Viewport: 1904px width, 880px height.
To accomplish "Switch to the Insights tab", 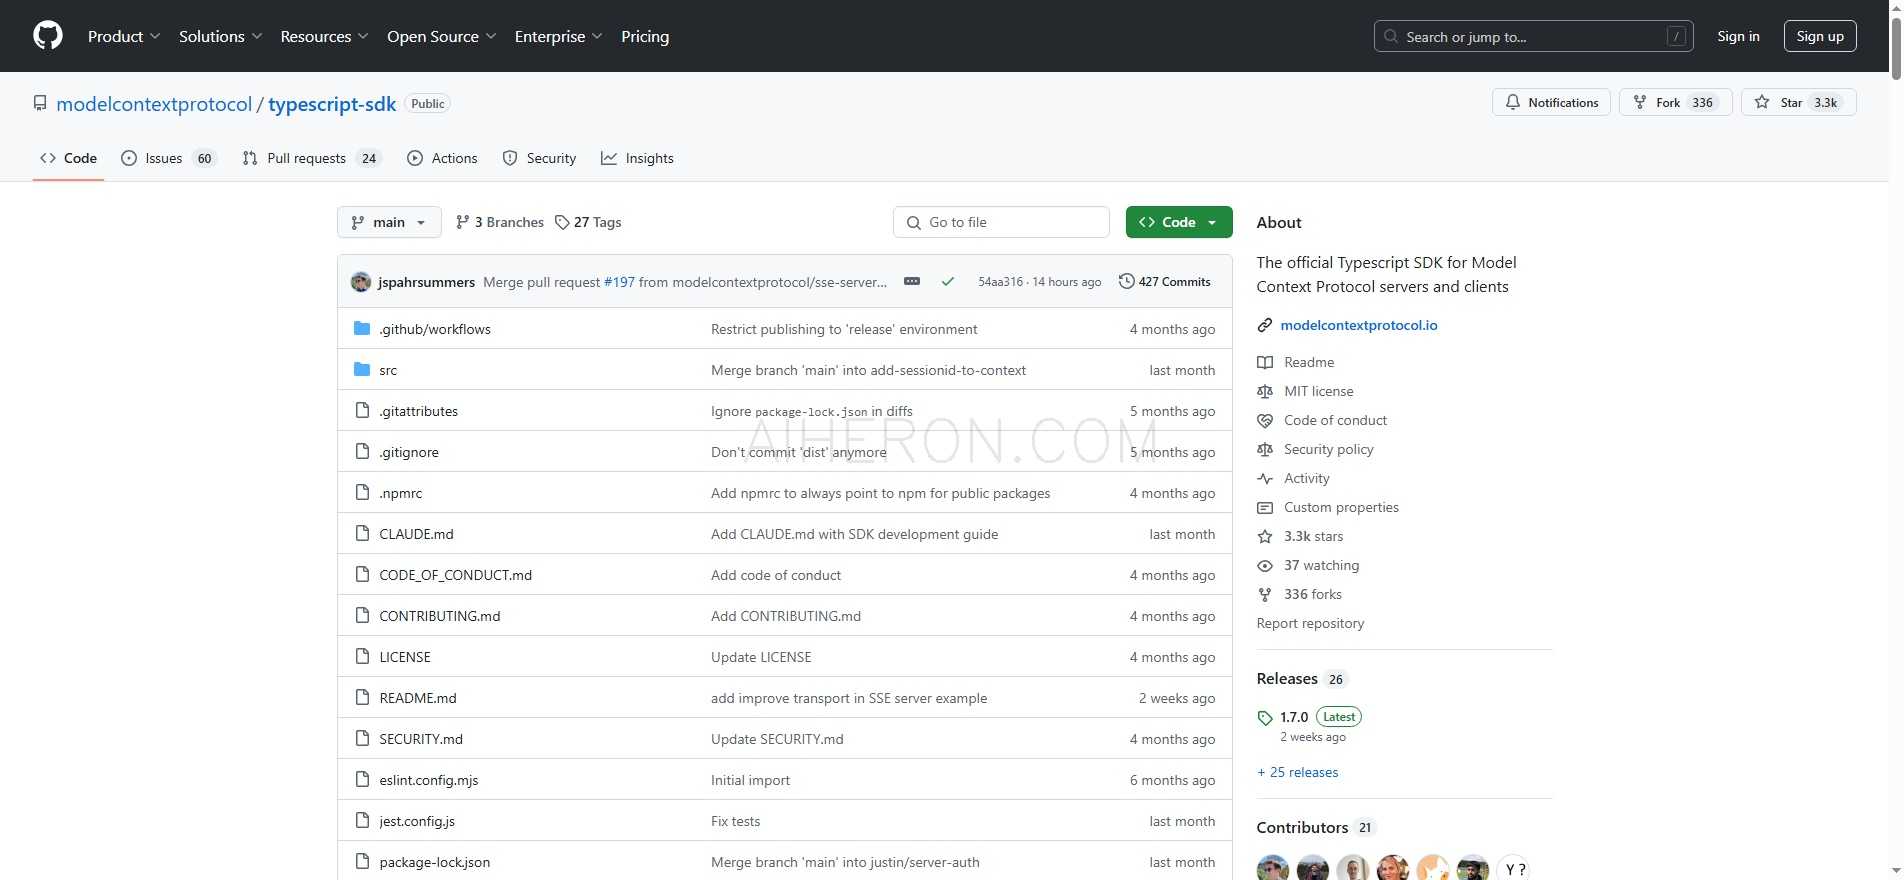I will [637, 158].
